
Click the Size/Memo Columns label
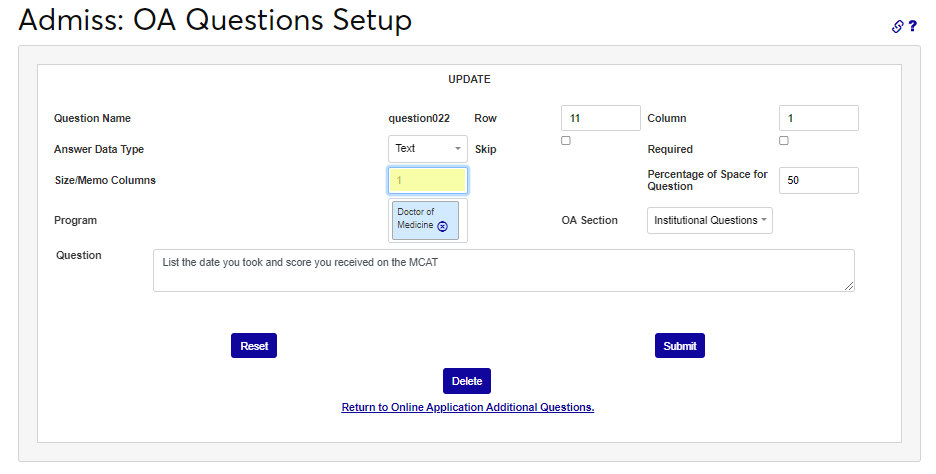point(105,180)
